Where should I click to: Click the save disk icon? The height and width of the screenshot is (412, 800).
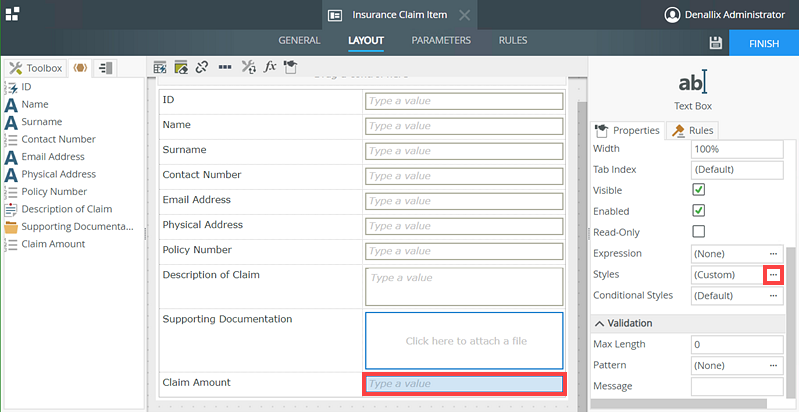(715, 43)
